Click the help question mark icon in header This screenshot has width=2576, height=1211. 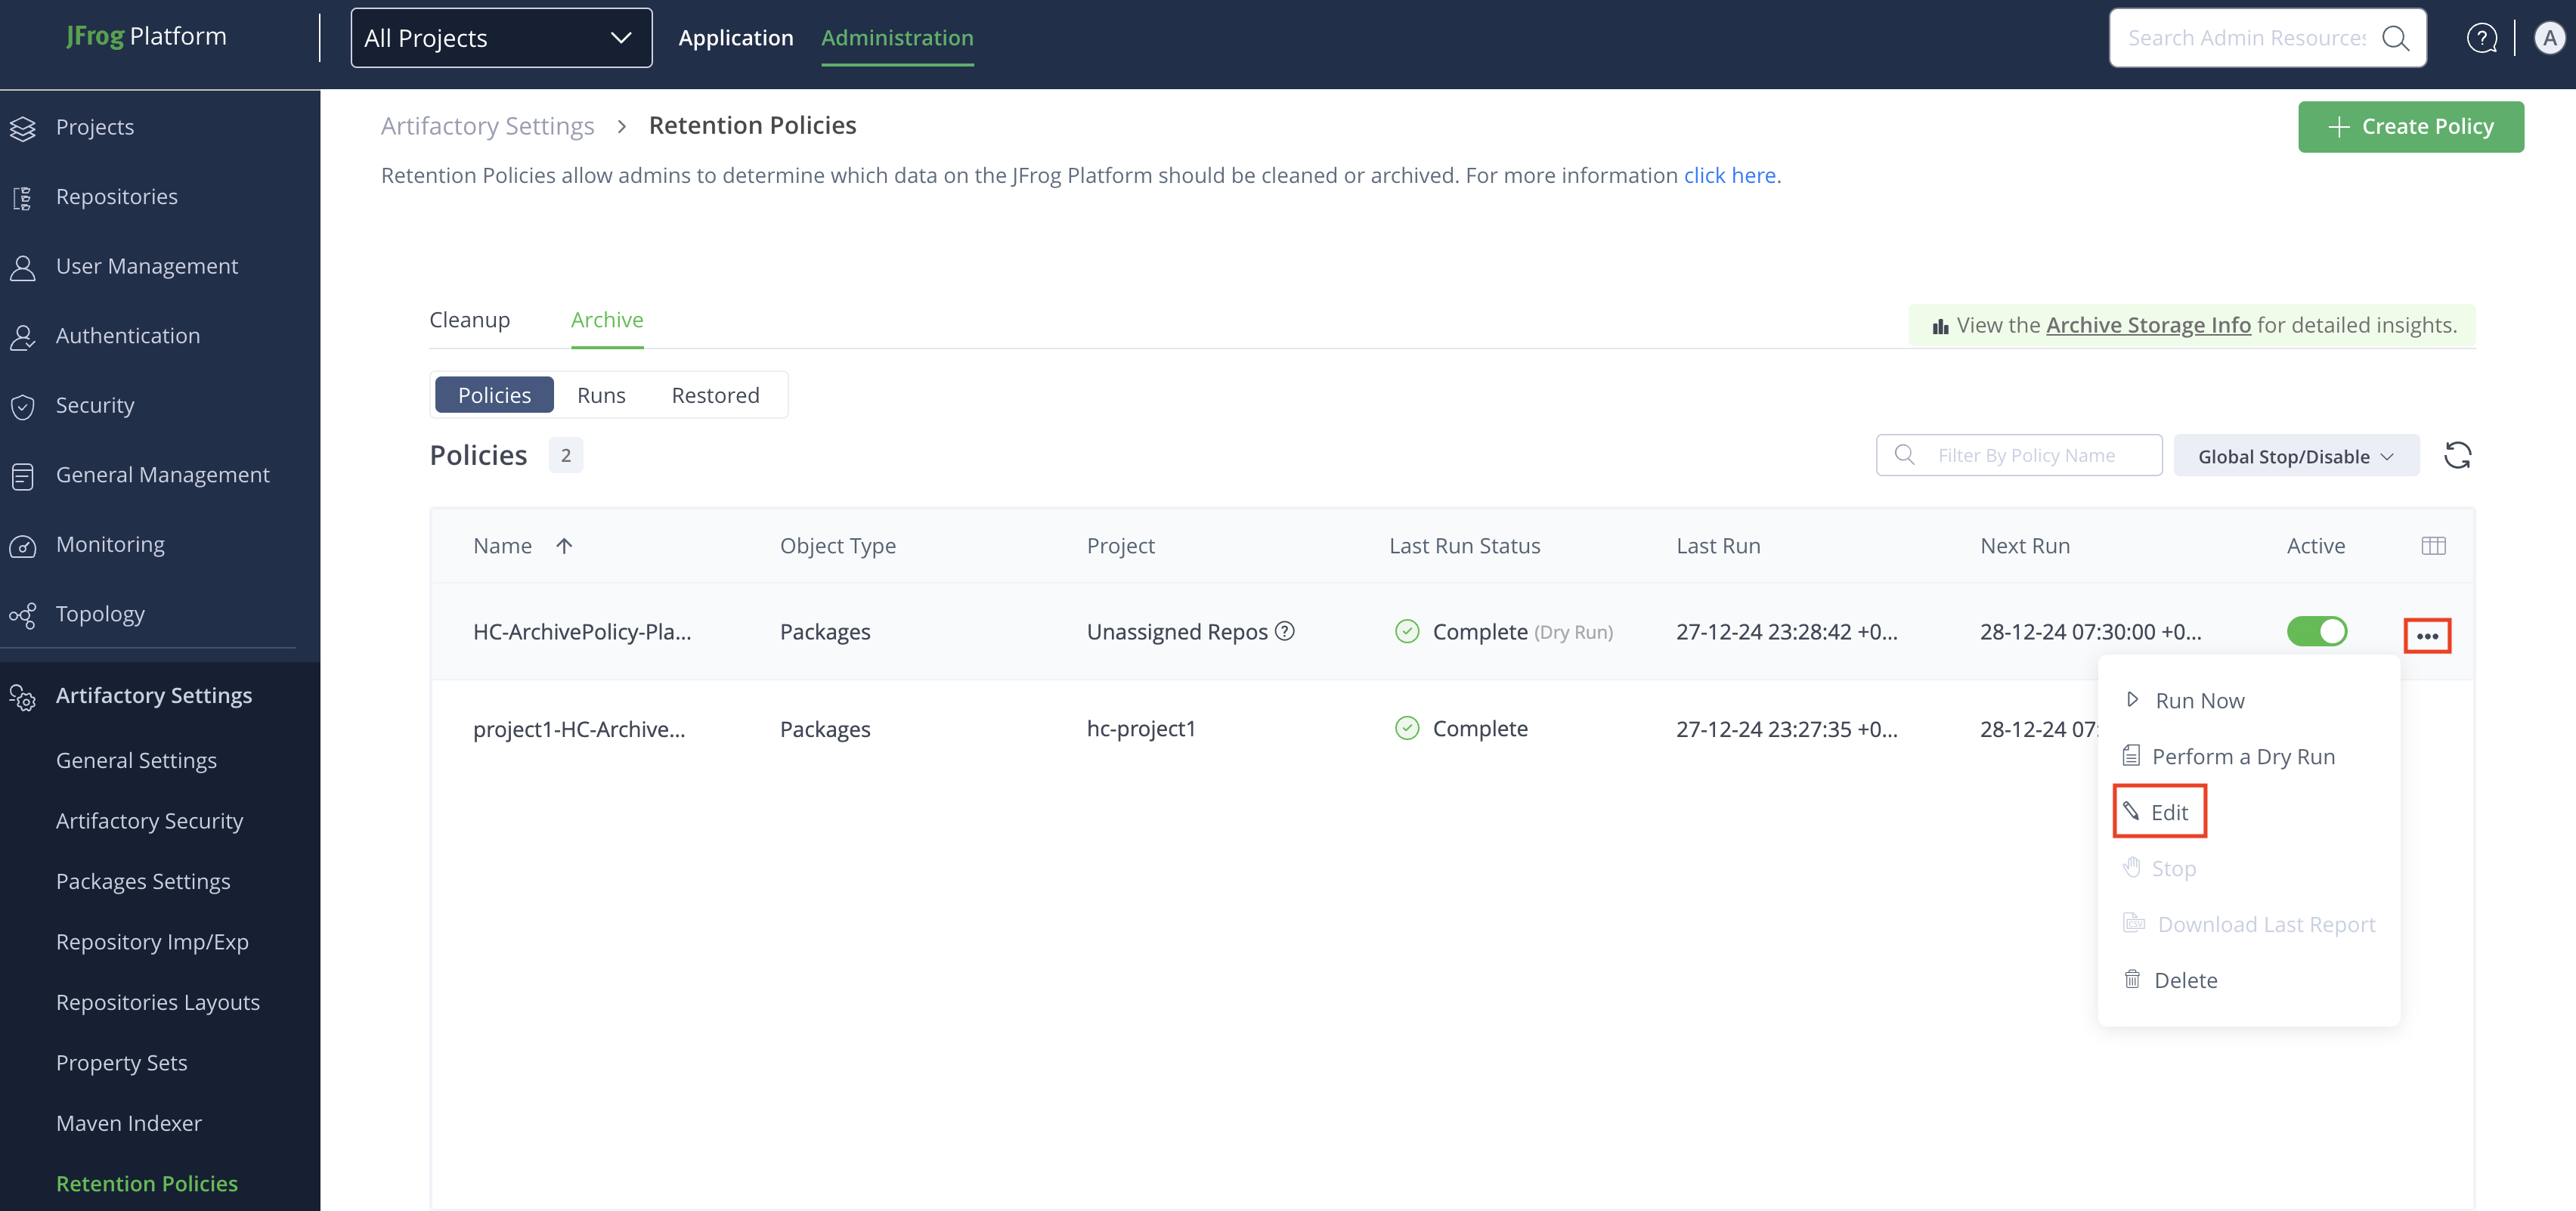point(2481,38)
